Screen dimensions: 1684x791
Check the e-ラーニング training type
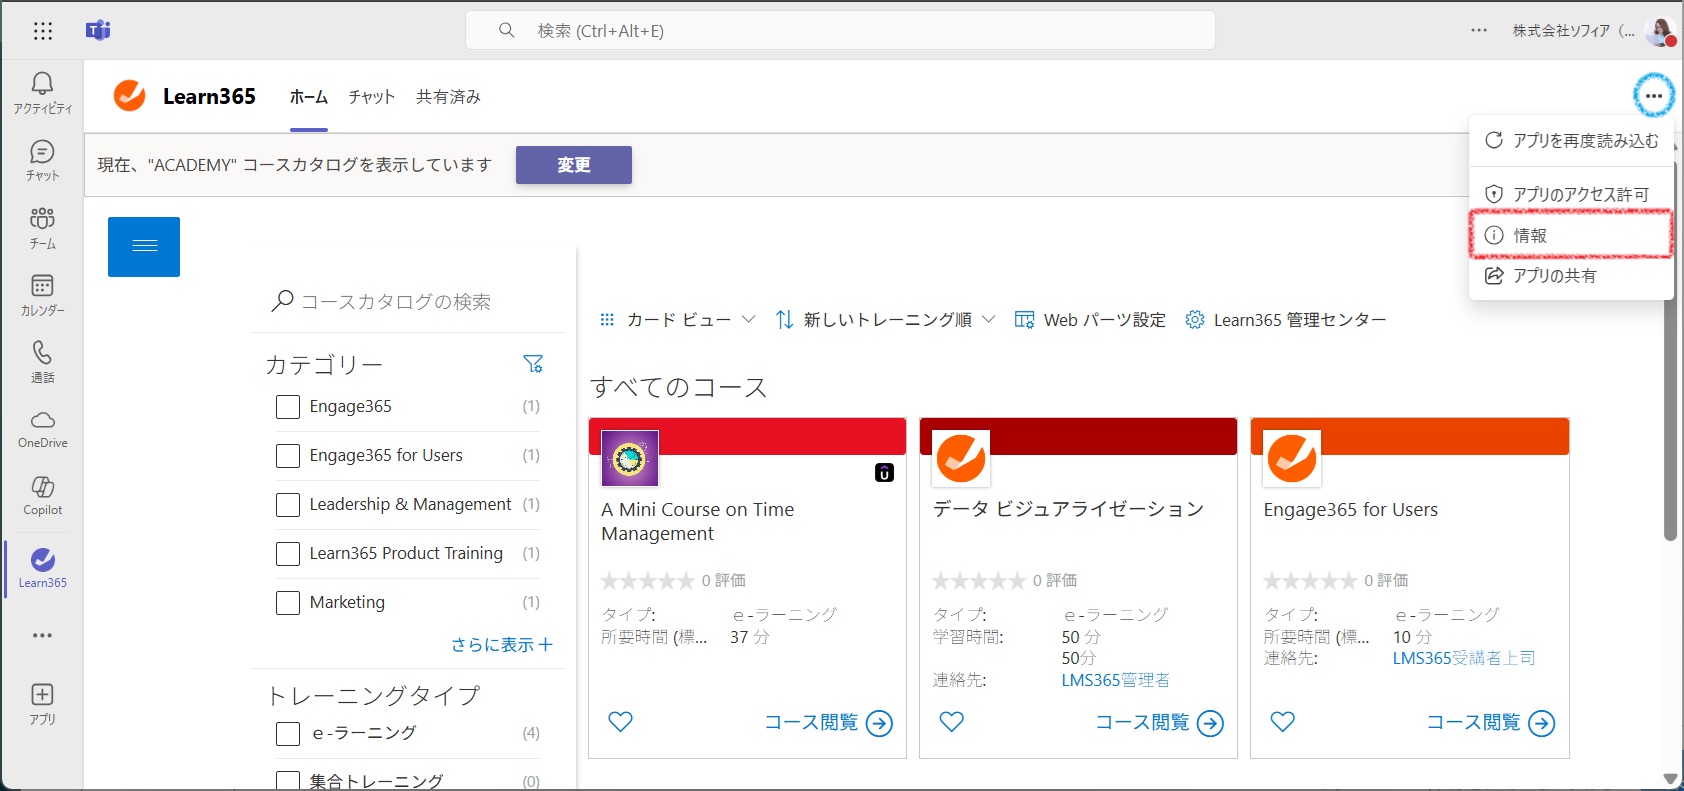pyautogui.click(x=288, y=734)
